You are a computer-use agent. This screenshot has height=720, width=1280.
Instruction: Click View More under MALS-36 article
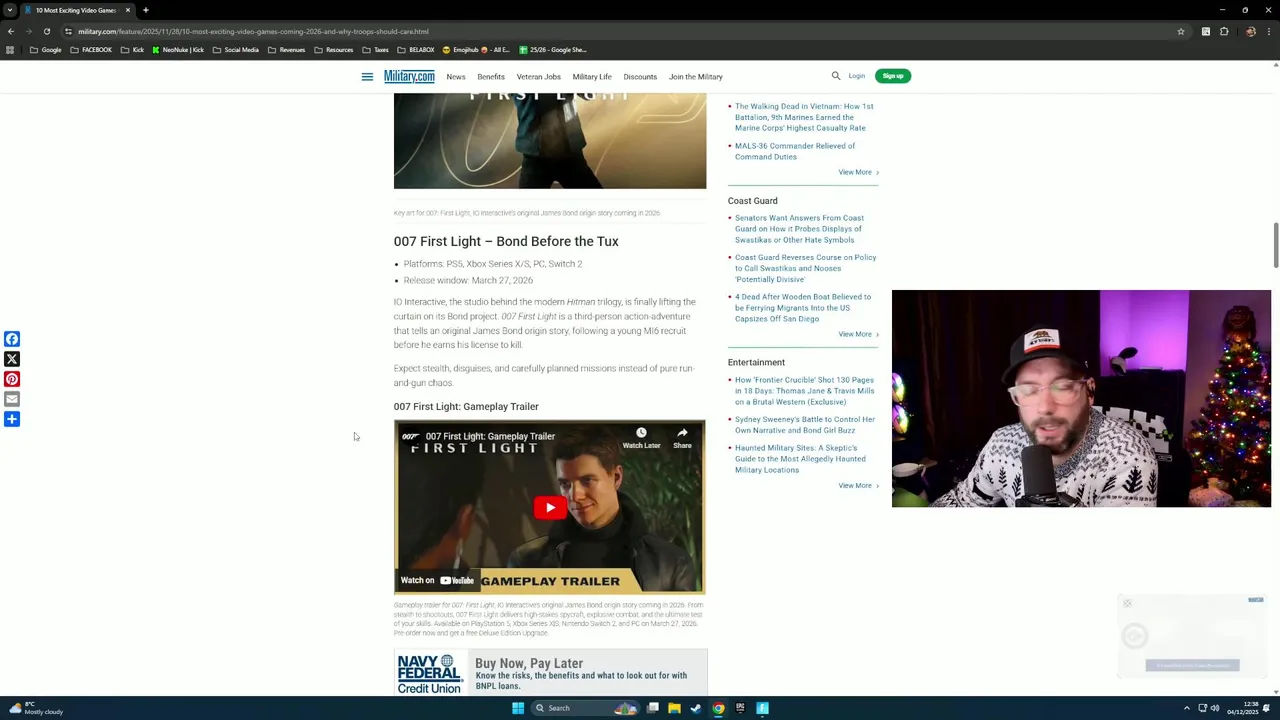pyautogui.click(x=858, y=172)
